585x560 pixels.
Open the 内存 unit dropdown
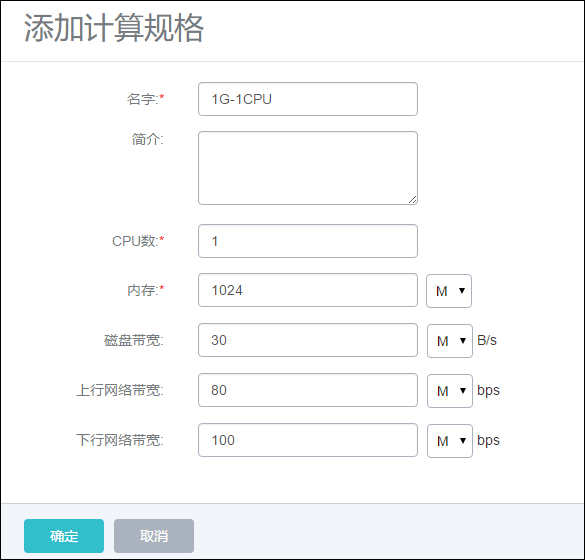tap(449, 291)
